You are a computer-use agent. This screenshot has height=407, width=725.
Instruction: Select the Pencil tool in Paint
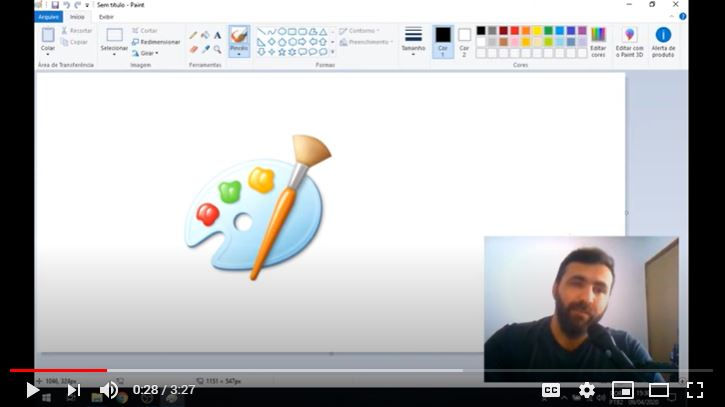[193, 36]
